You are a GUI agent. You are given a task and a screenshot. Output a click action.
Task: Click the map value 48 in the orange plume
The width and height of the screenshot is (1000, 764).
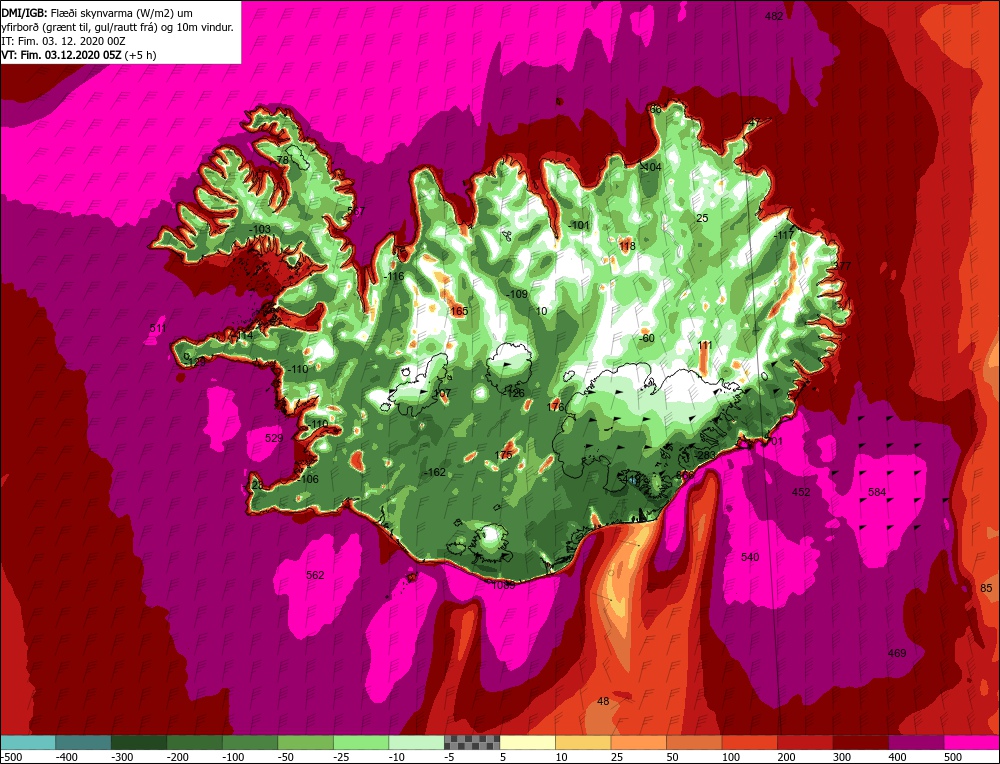coord(603,702)
